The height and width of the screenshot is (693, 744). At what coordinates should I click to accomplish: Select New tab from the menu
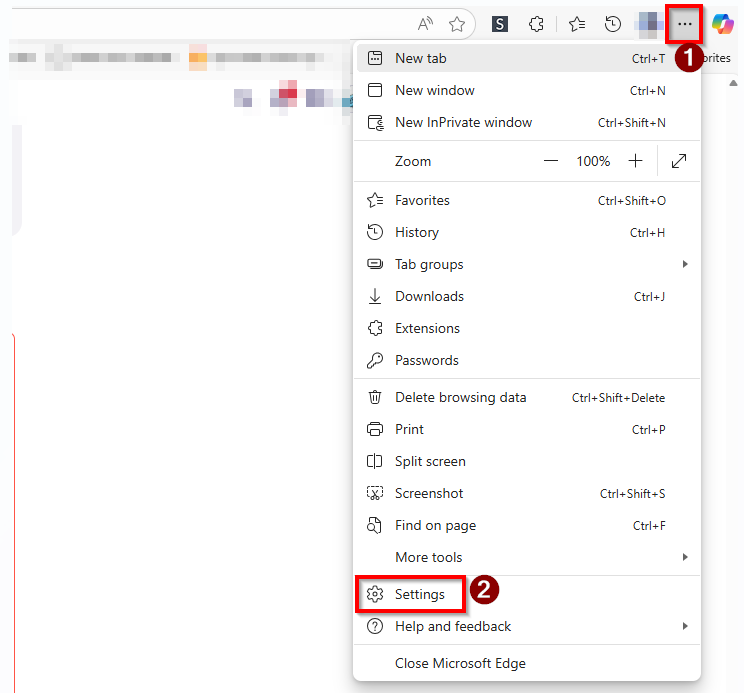527,58
